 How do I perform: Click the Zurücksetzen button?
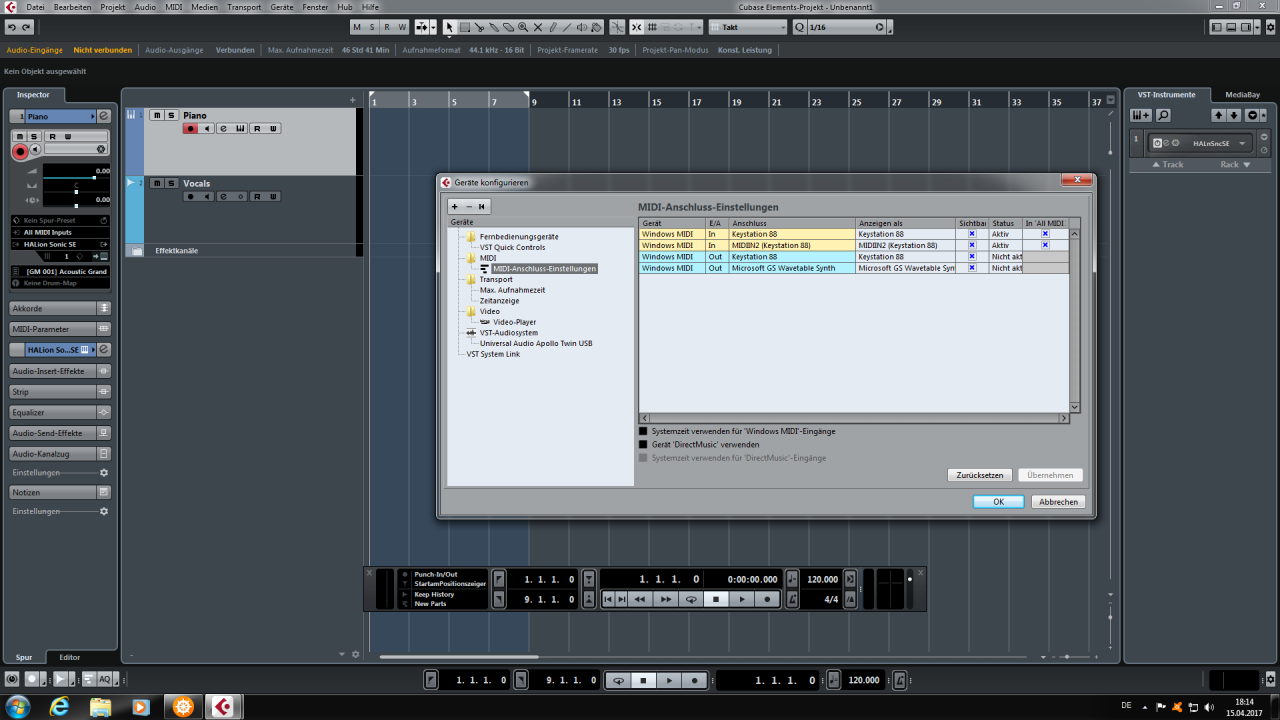[x=980, y=475]
